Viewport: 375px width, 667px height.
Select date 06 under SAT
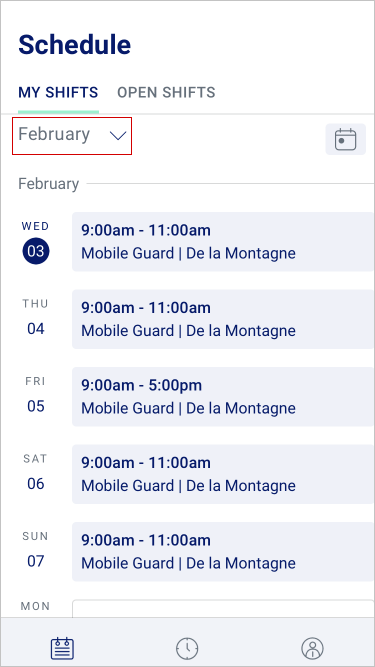pos(36,484)
